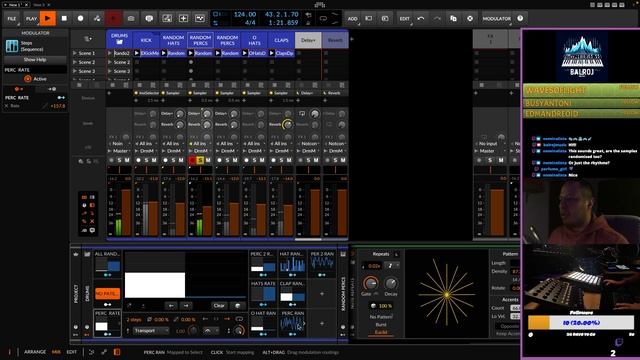Viewport: 640px width, 360px height.
Task: Open KICK track input 'All ins' dropdown
Action: tap(146, 144)
